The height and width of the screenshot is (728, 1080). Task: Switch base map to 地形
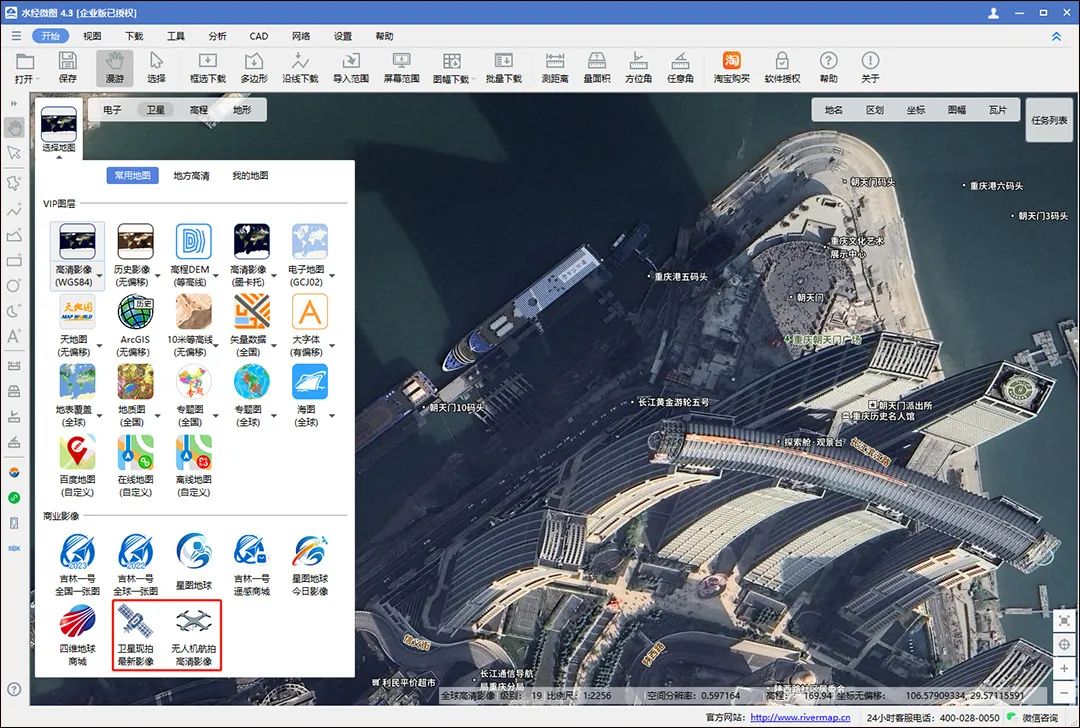pos(242,110)
